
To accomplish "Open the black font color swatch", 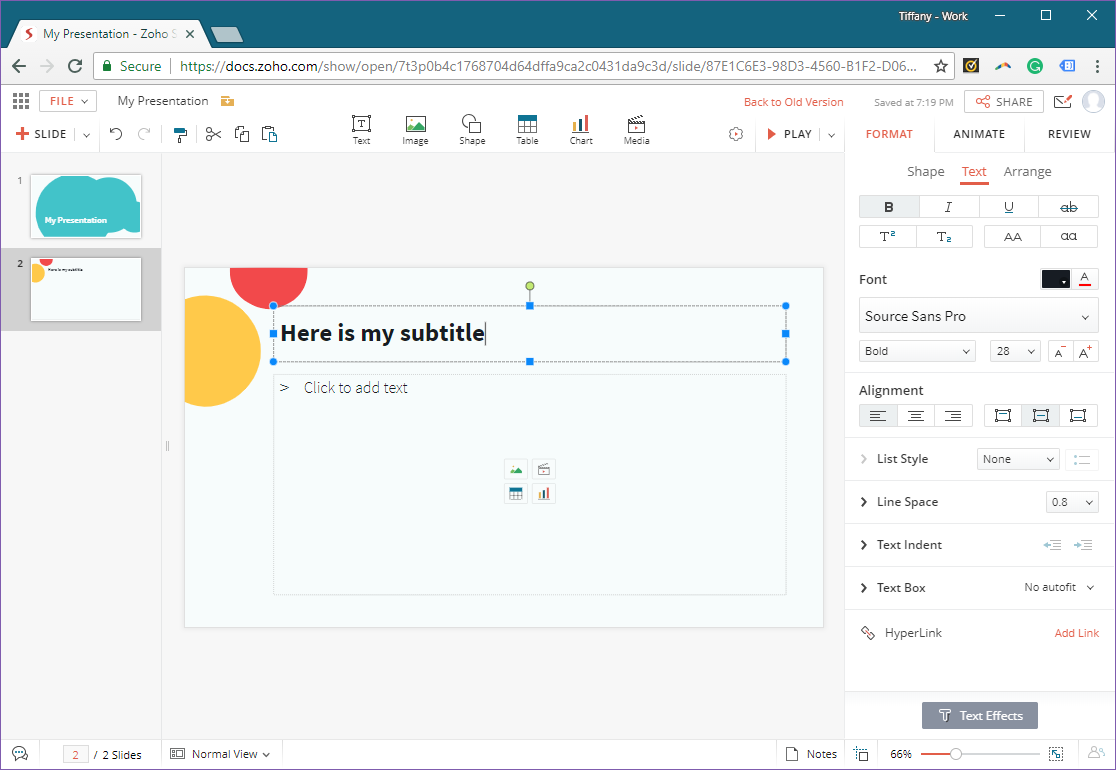I will (x=1056, y=279).
